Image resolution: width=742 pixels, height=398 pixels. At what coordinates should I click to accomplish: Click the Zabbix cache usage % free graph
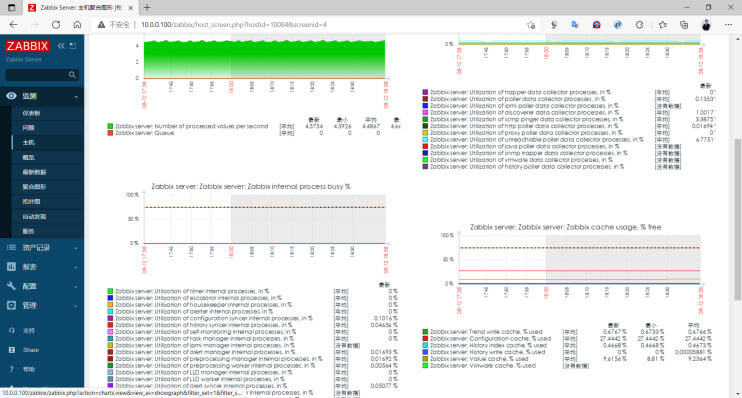pyautogui.click(x=580, y=259)
